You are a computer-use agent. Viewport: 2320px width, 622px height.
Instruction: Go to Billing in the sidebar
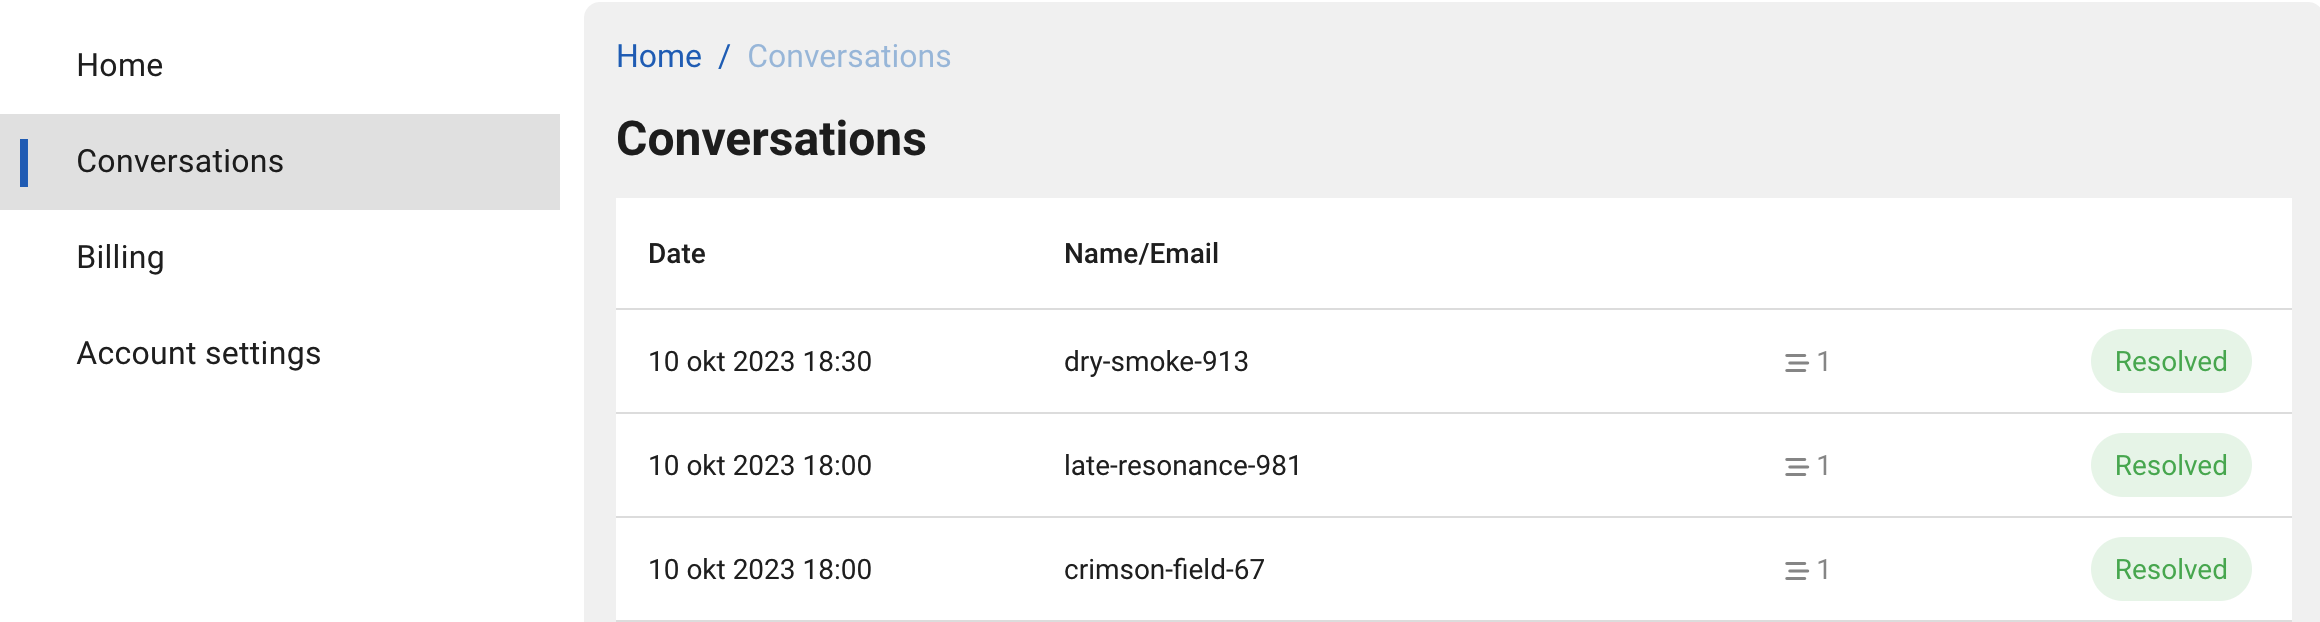click(x=121, y=257)
